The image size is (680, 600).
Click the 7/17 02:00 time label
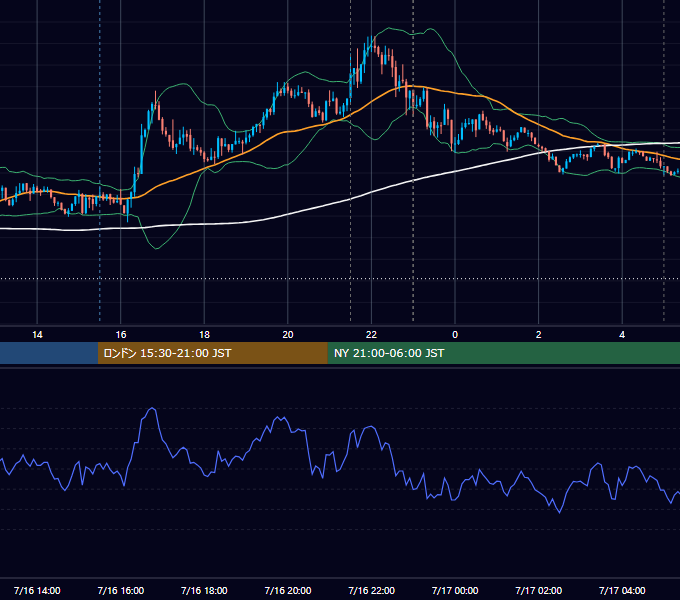click(x=538, y=590)
